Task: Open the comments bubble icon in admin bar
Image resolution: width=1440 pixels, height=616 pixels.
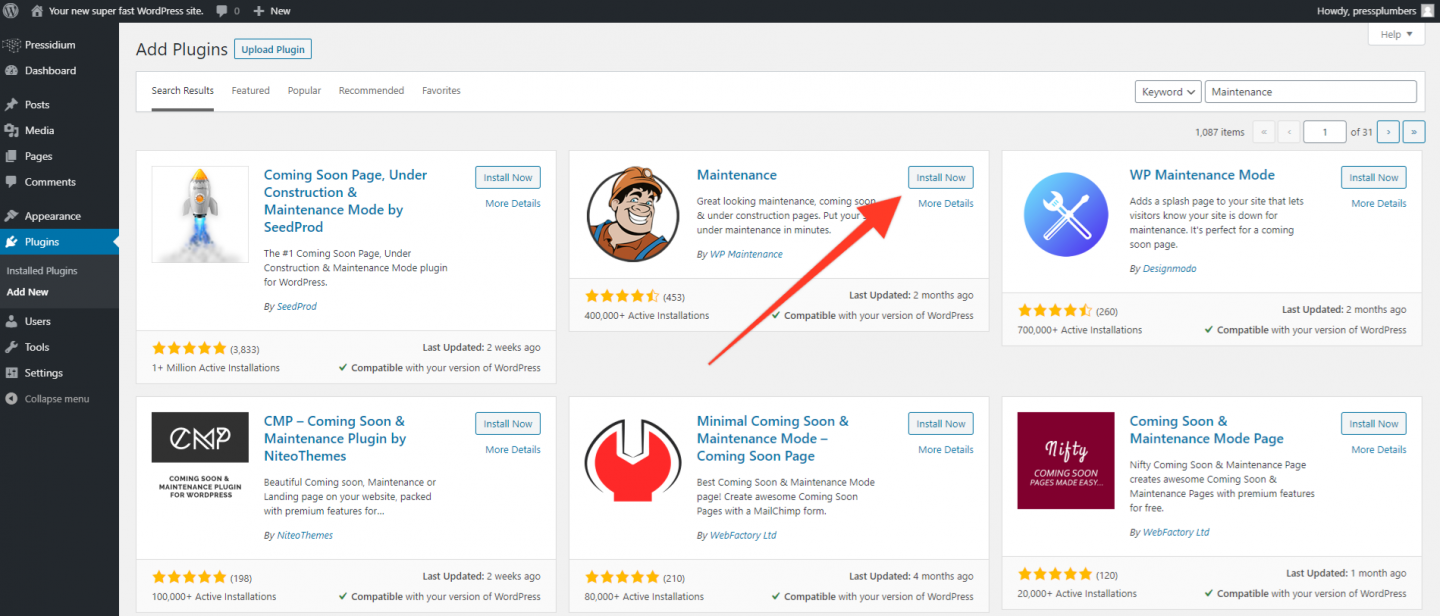Action: [222, 11]
